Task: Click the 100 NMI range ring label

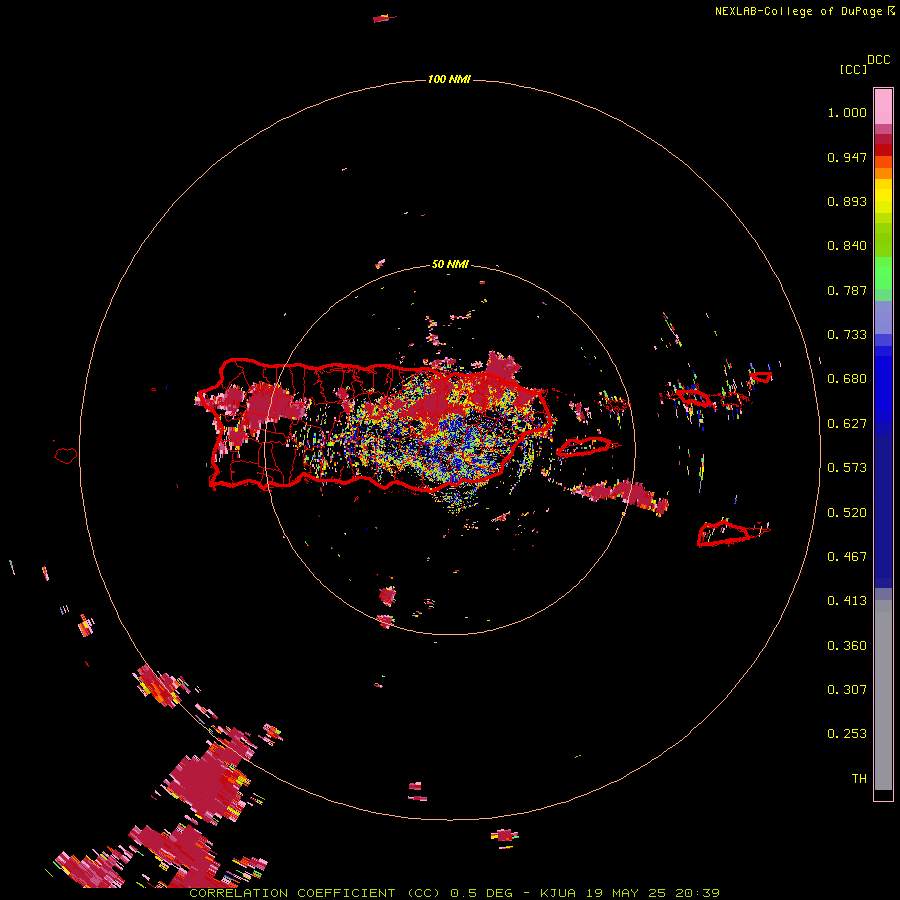Action: point(449,79)
